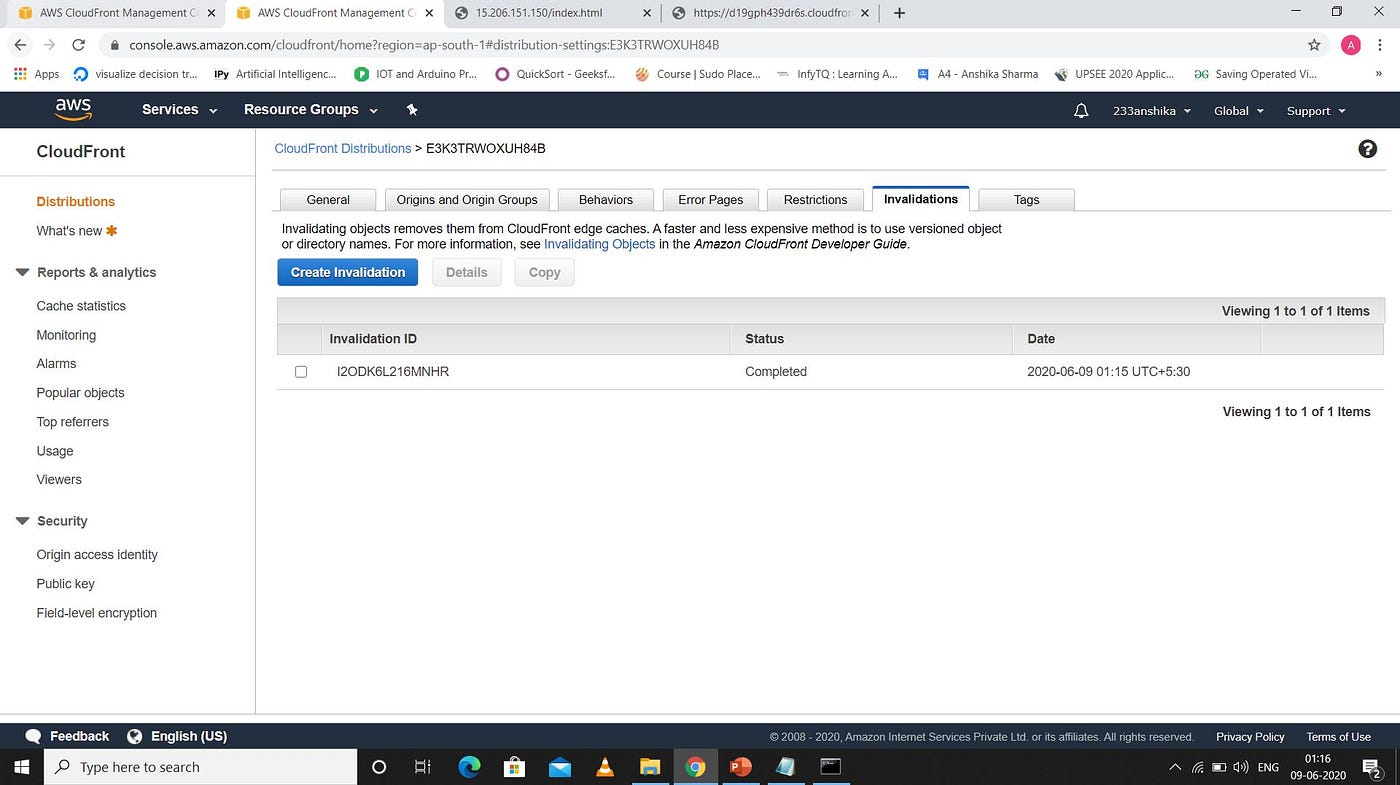Open the notifications bell icon

(1081, 111)
